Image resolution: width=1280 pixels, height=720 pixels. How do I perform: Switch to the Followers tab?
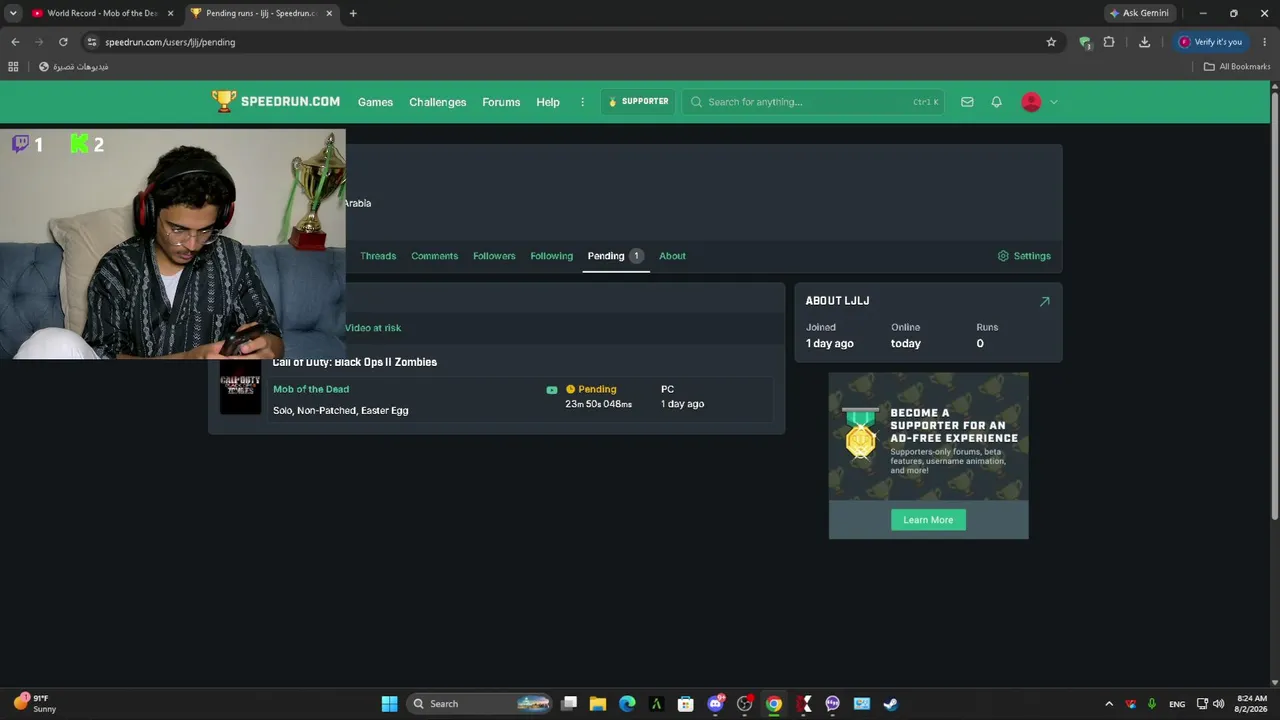(494, 256)
